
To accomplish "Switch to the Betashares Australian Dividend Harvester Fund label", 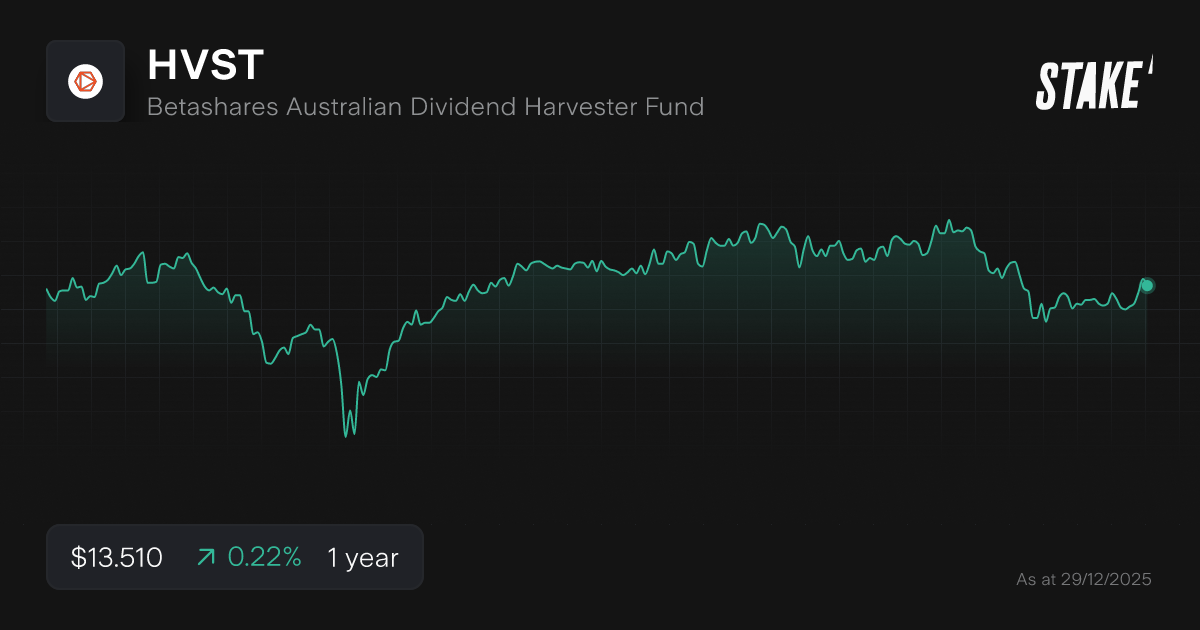I will point(425,107).
